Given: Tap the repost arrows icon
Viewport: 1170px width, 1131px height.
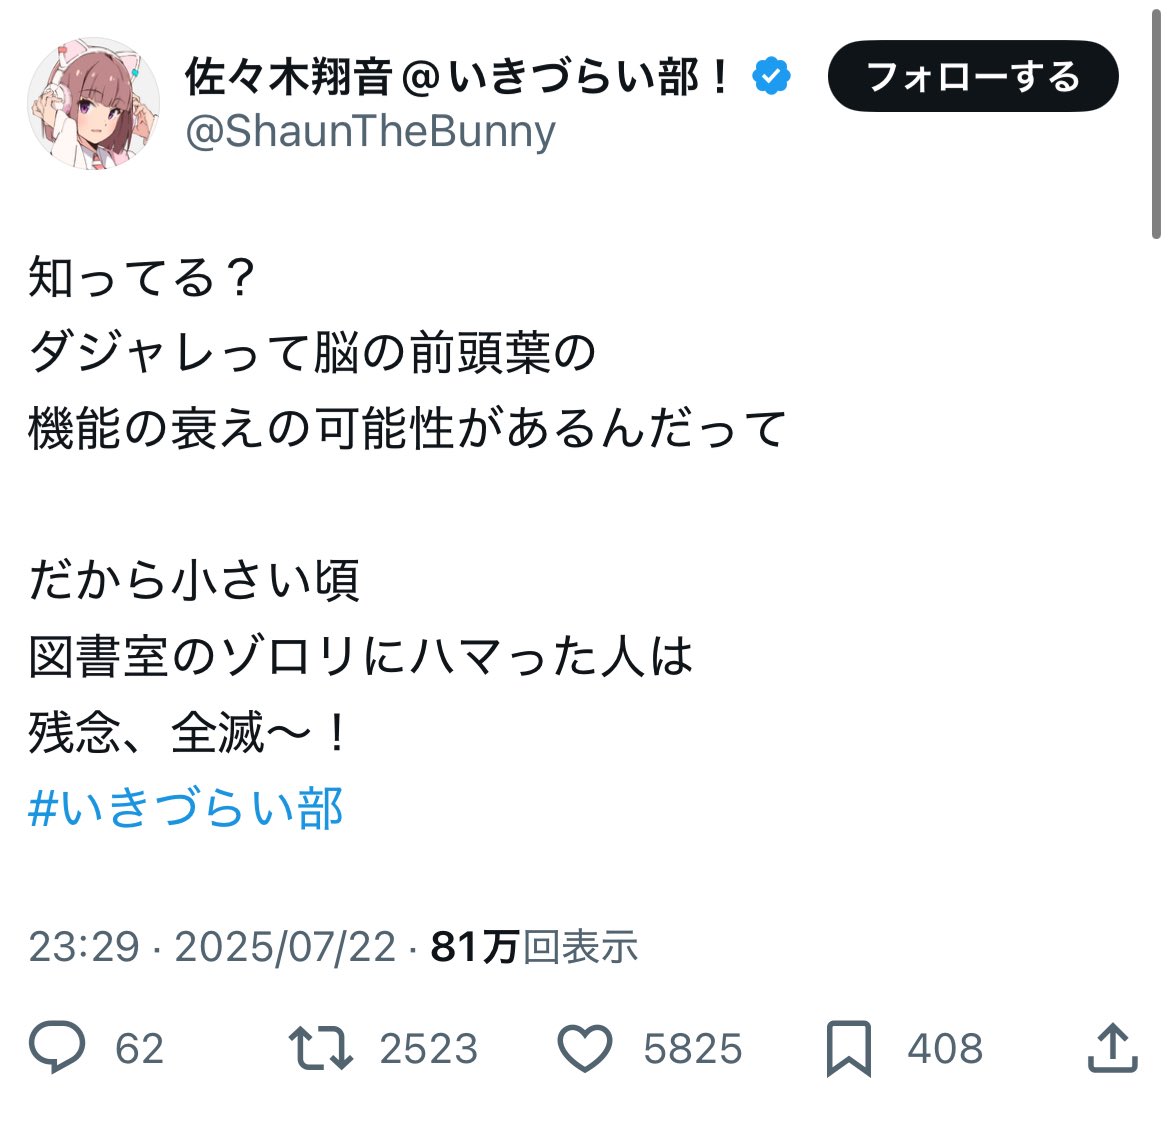Looking at the screenshot, I should coord(320,1047).
